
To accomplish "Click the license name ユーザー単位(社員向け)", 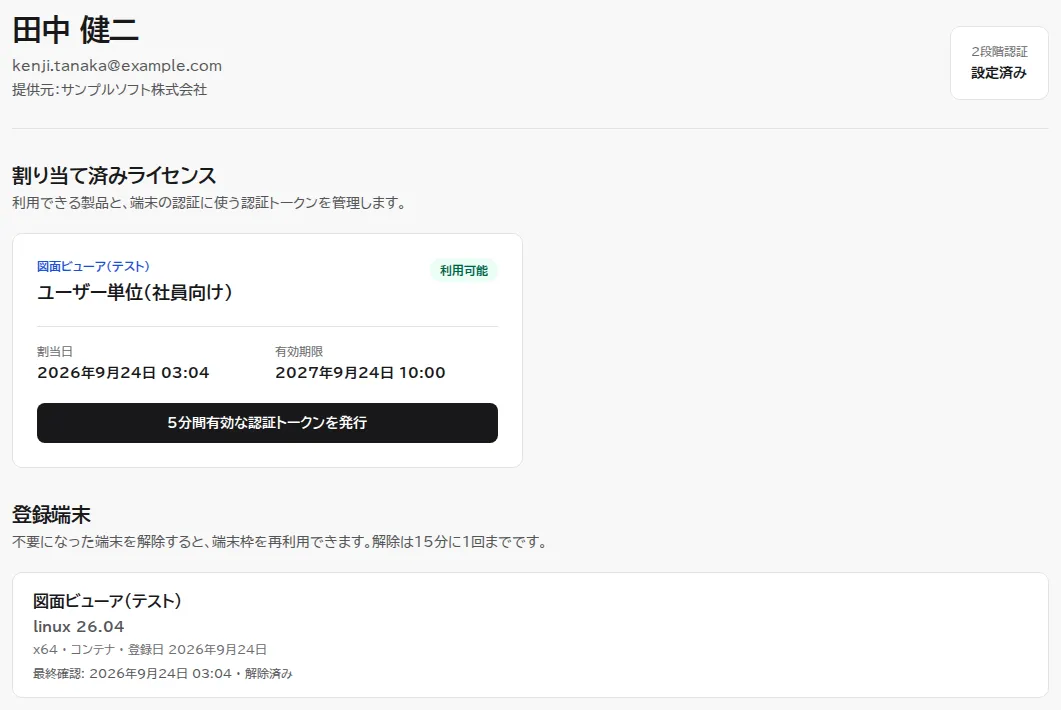I will (x=135, y=292).
